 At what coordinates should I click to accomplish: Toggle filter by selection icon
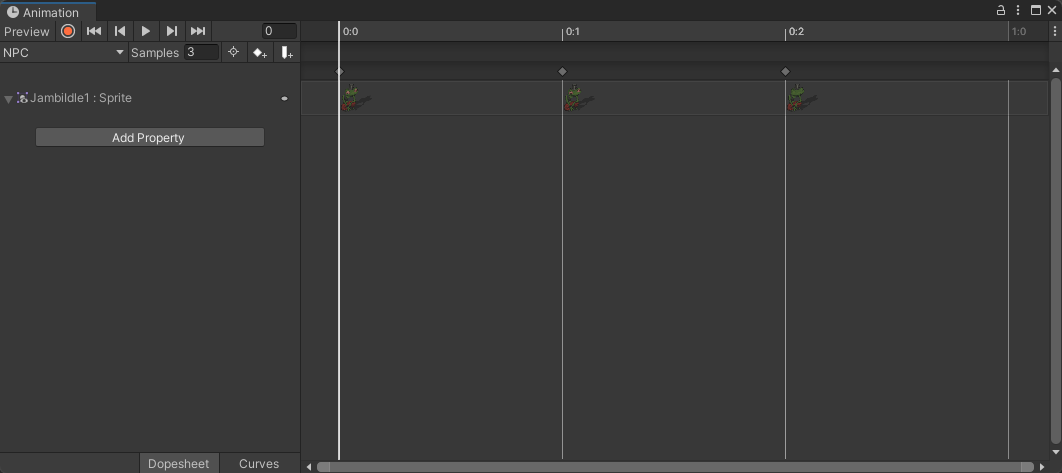[234, 52]
